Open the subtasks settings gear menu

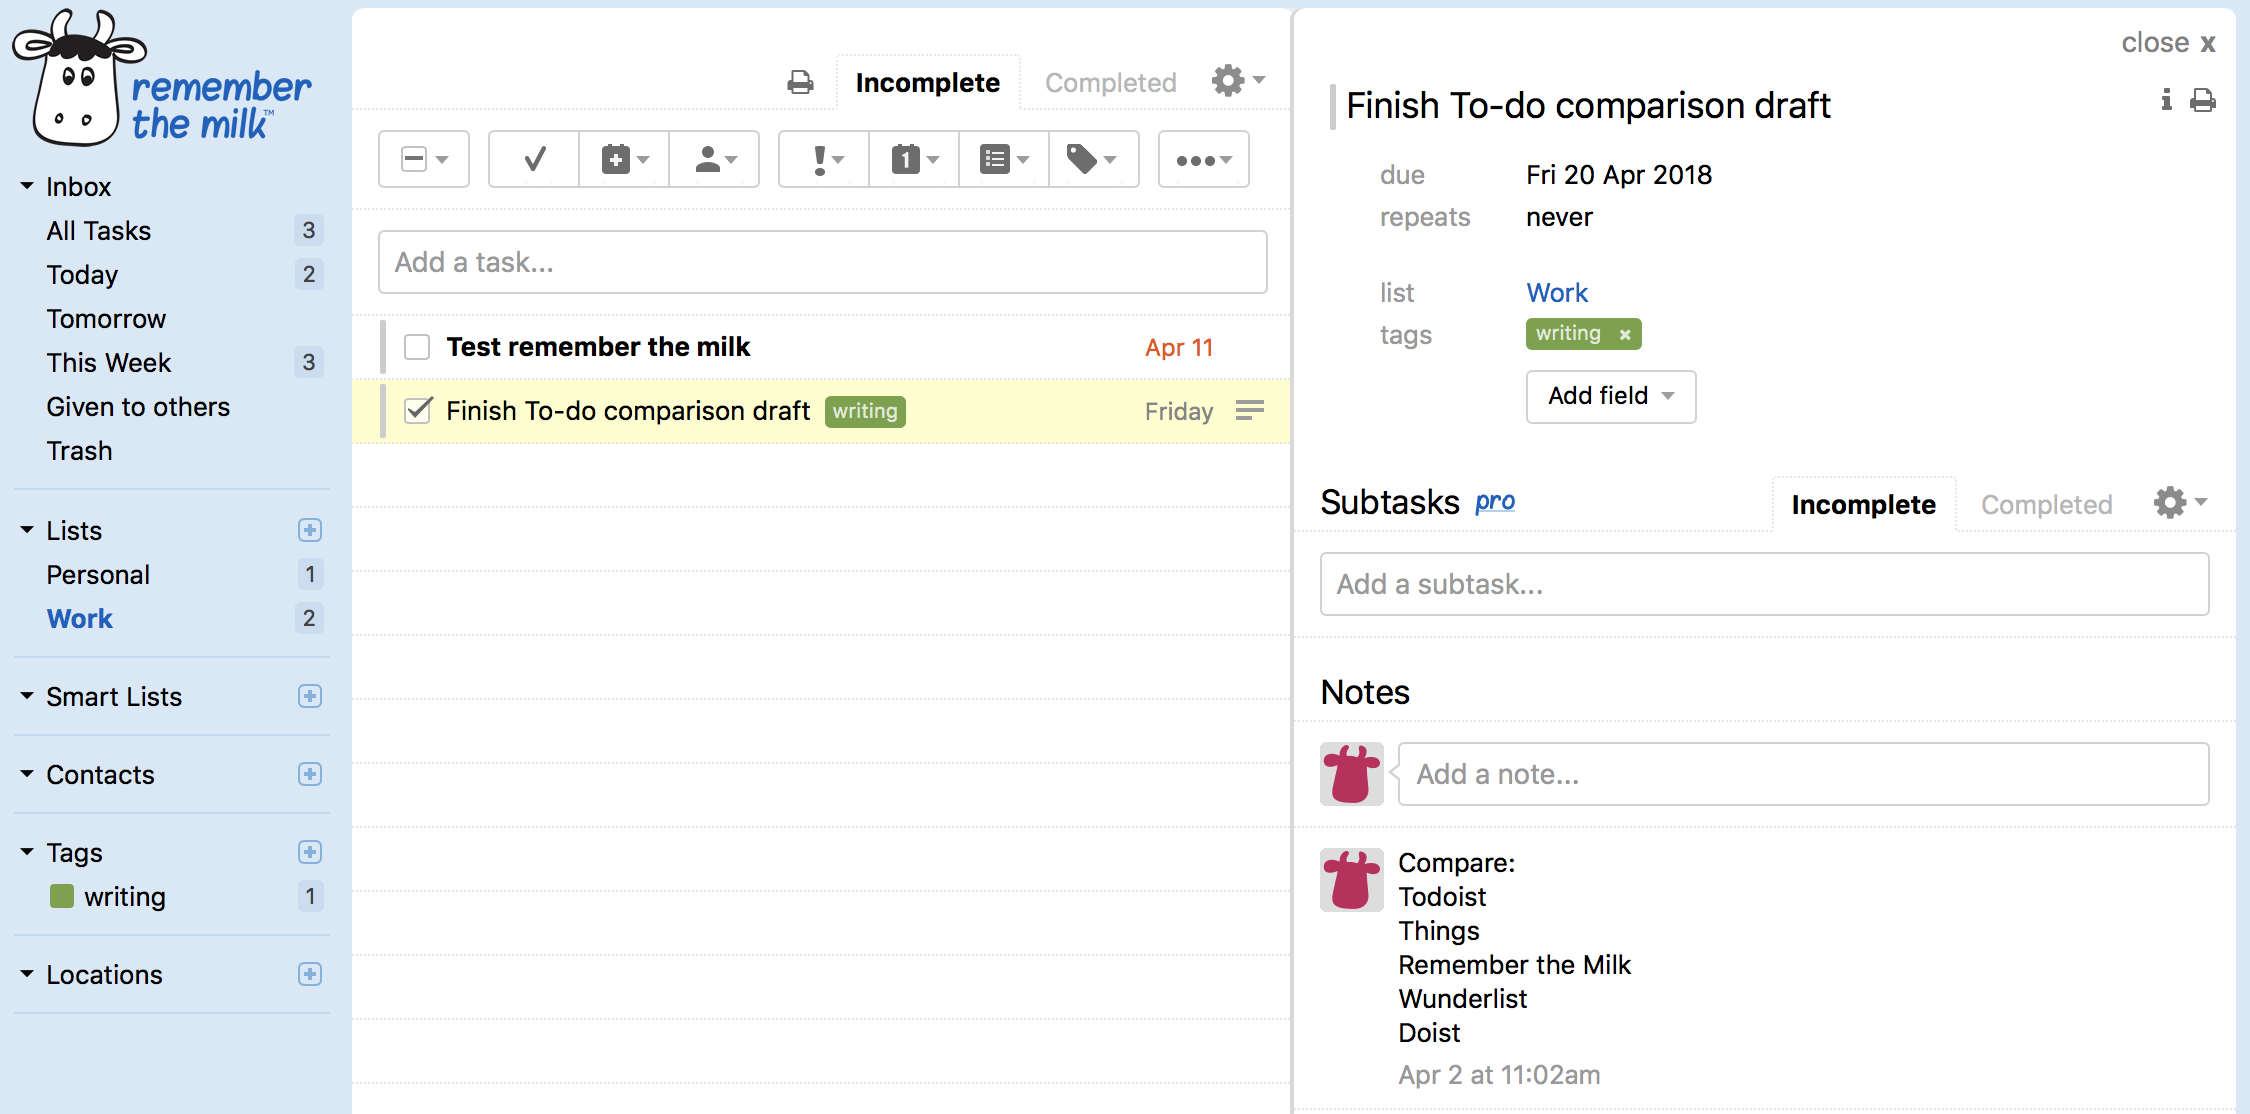click(2180, 502)
